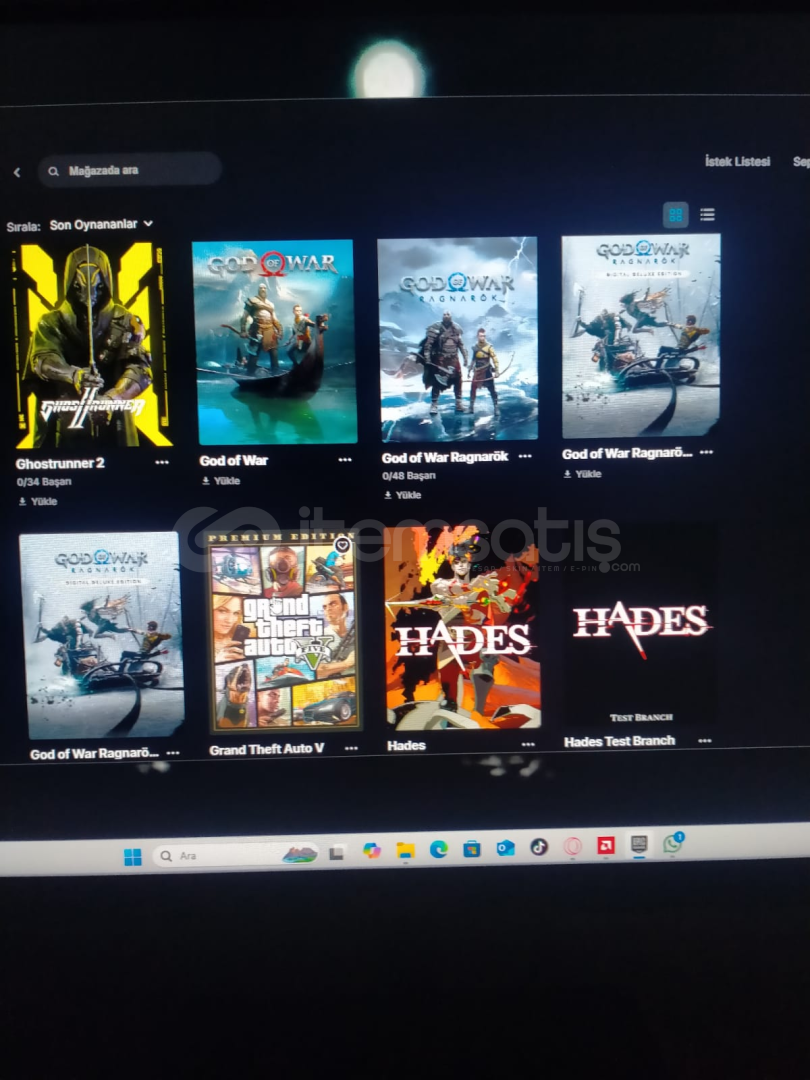
Task: Click Yükle under Ghostrunner 2
Action: coord(38,501)
